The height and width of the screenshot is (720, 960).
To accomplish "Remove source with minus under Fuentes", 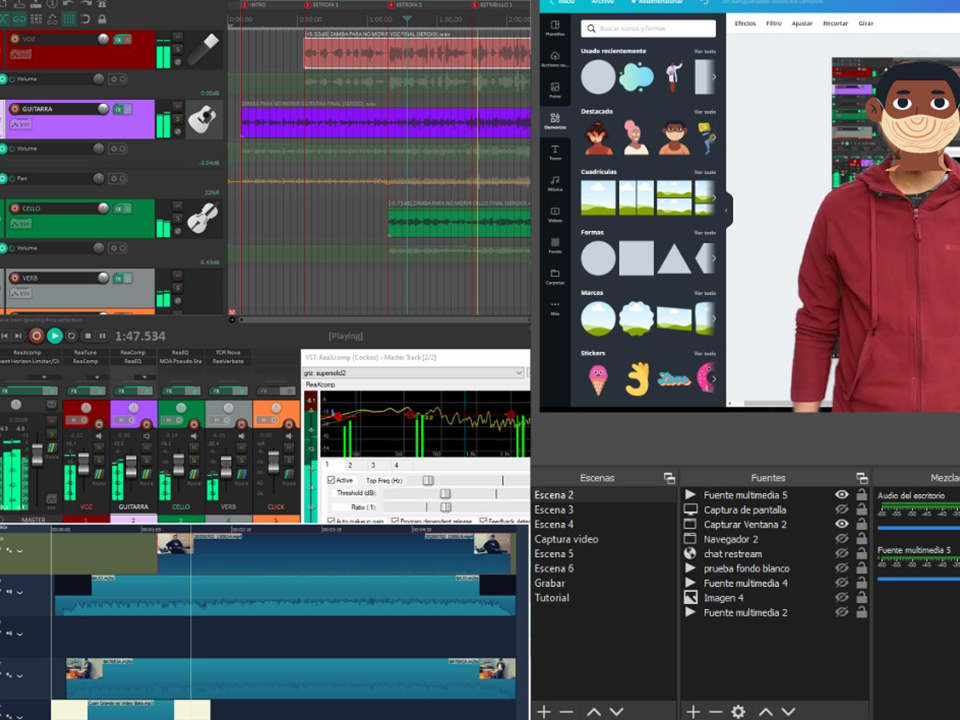I will coord(715,711).
